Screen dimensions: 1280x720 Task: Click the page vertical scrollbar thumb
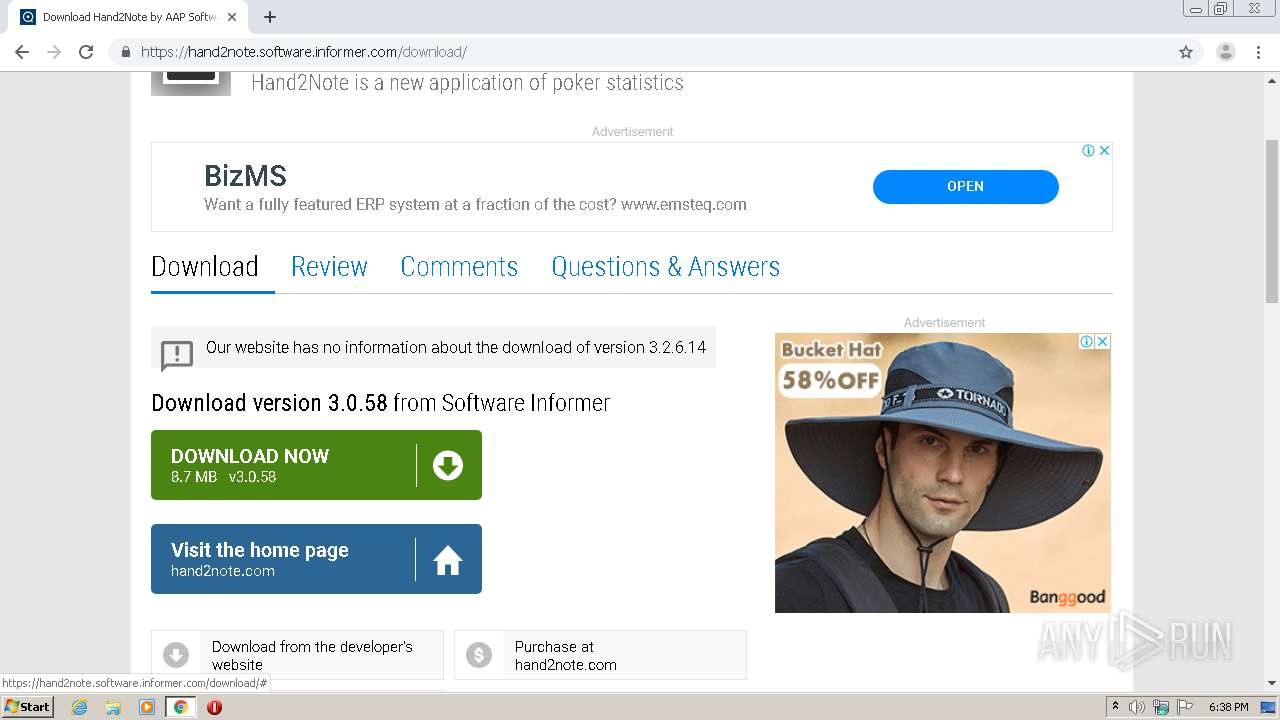pos(1272,221)
